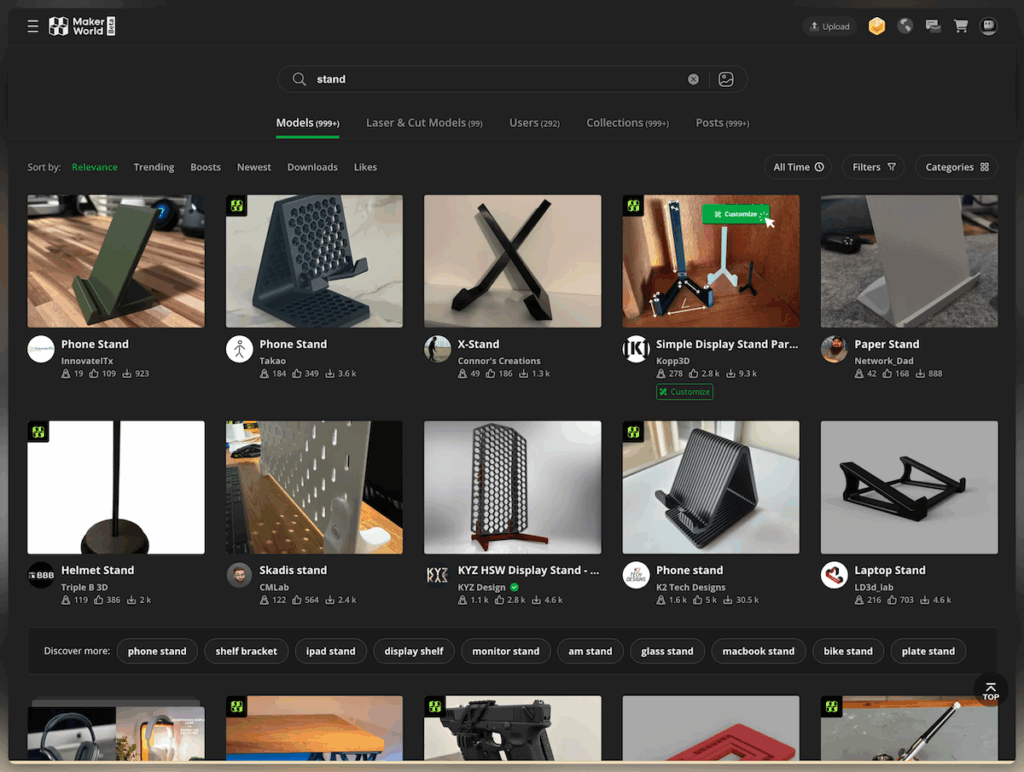Sort results by Trending

point(154,167)
